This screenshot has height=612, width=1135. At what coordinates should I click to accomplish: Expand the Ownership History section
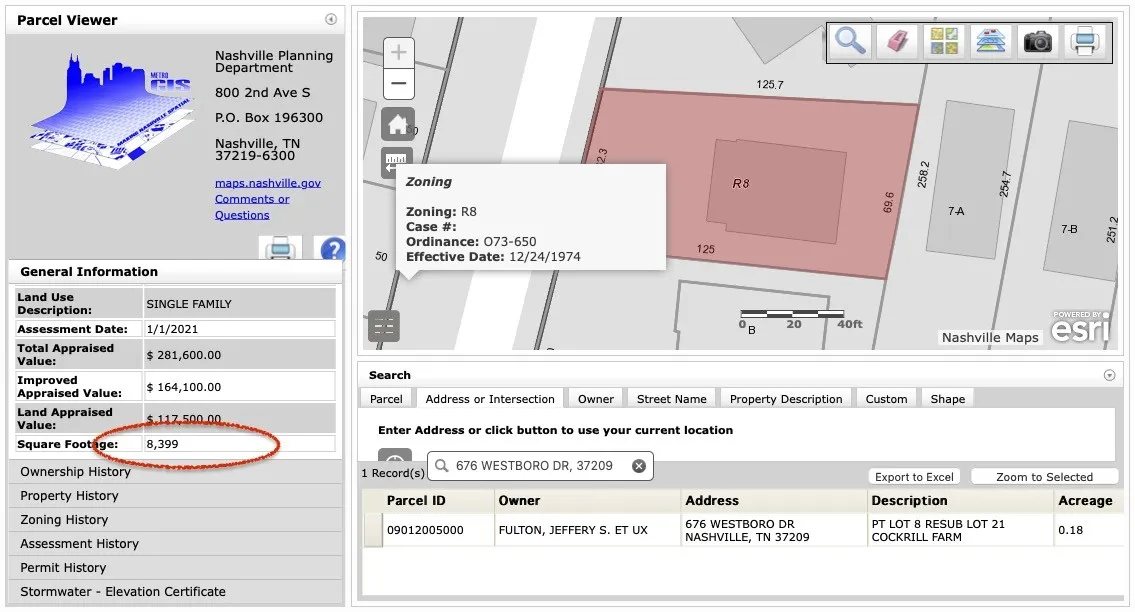[x=75, y=472]
